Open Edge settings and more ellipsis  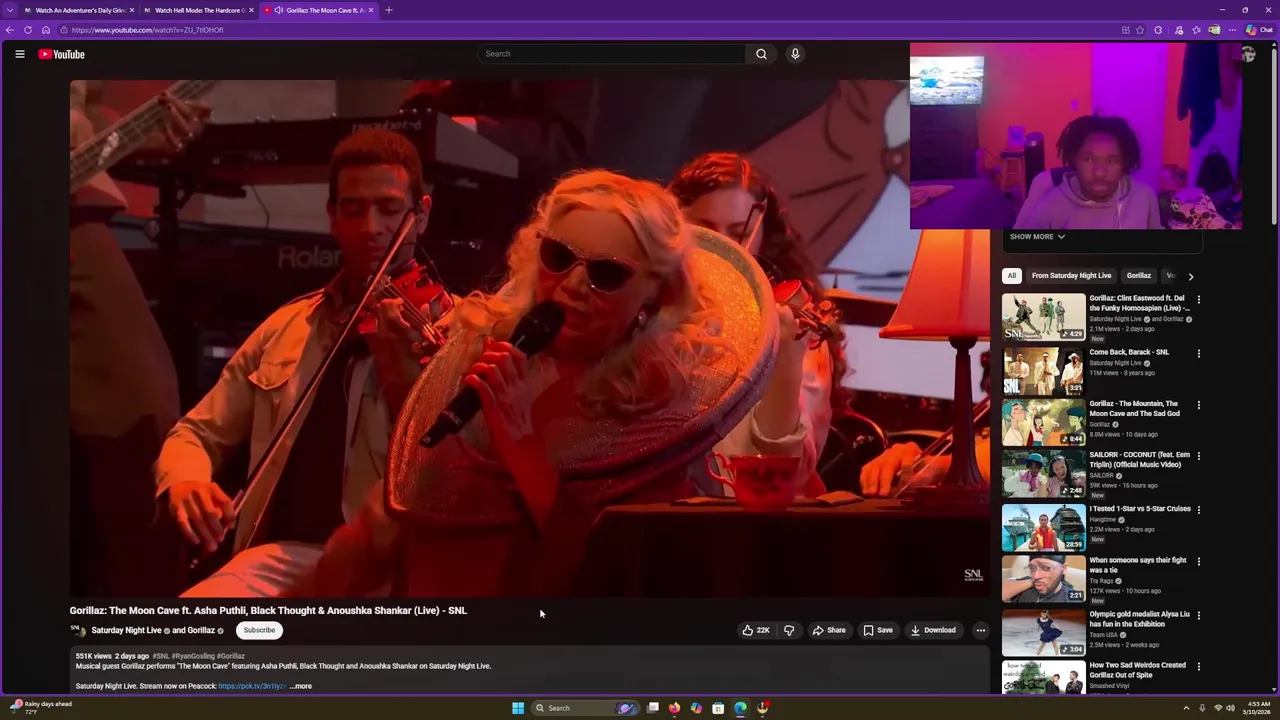pos(1232,30)
